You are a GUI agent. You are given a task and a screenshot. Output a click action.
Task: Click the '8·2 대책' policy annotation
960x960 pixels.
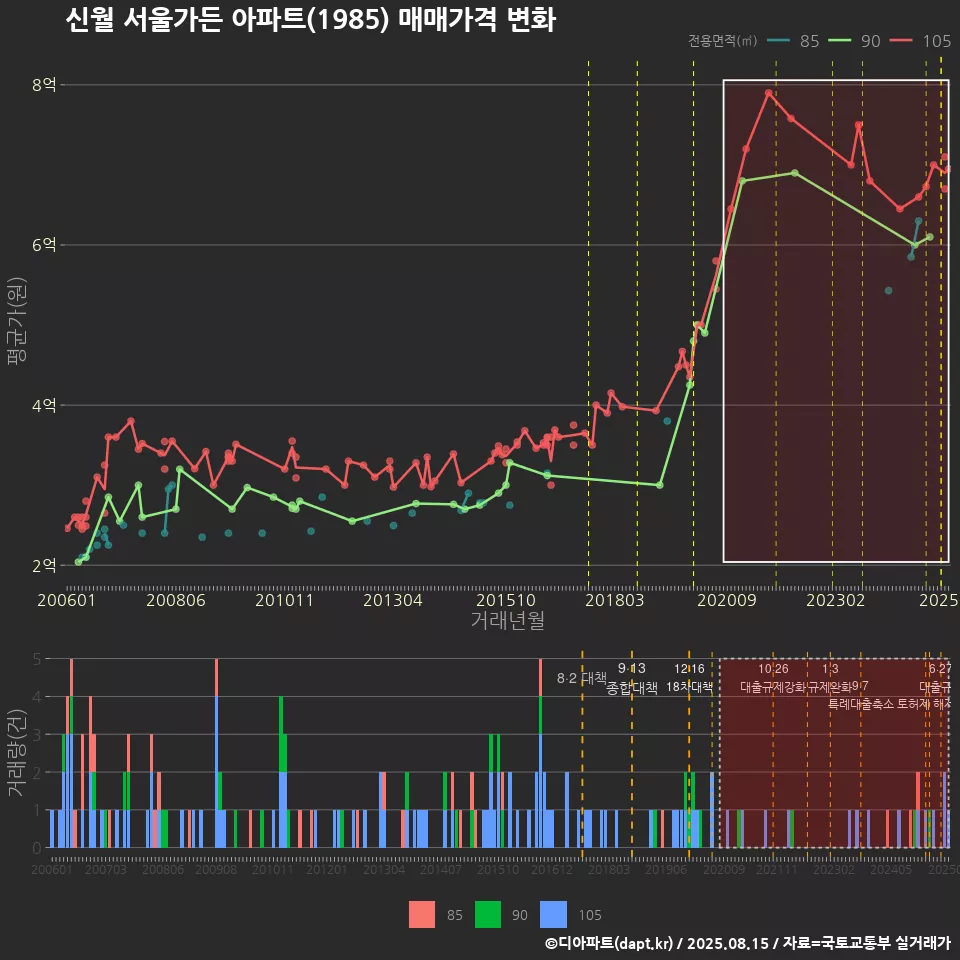tap(582, 678)
